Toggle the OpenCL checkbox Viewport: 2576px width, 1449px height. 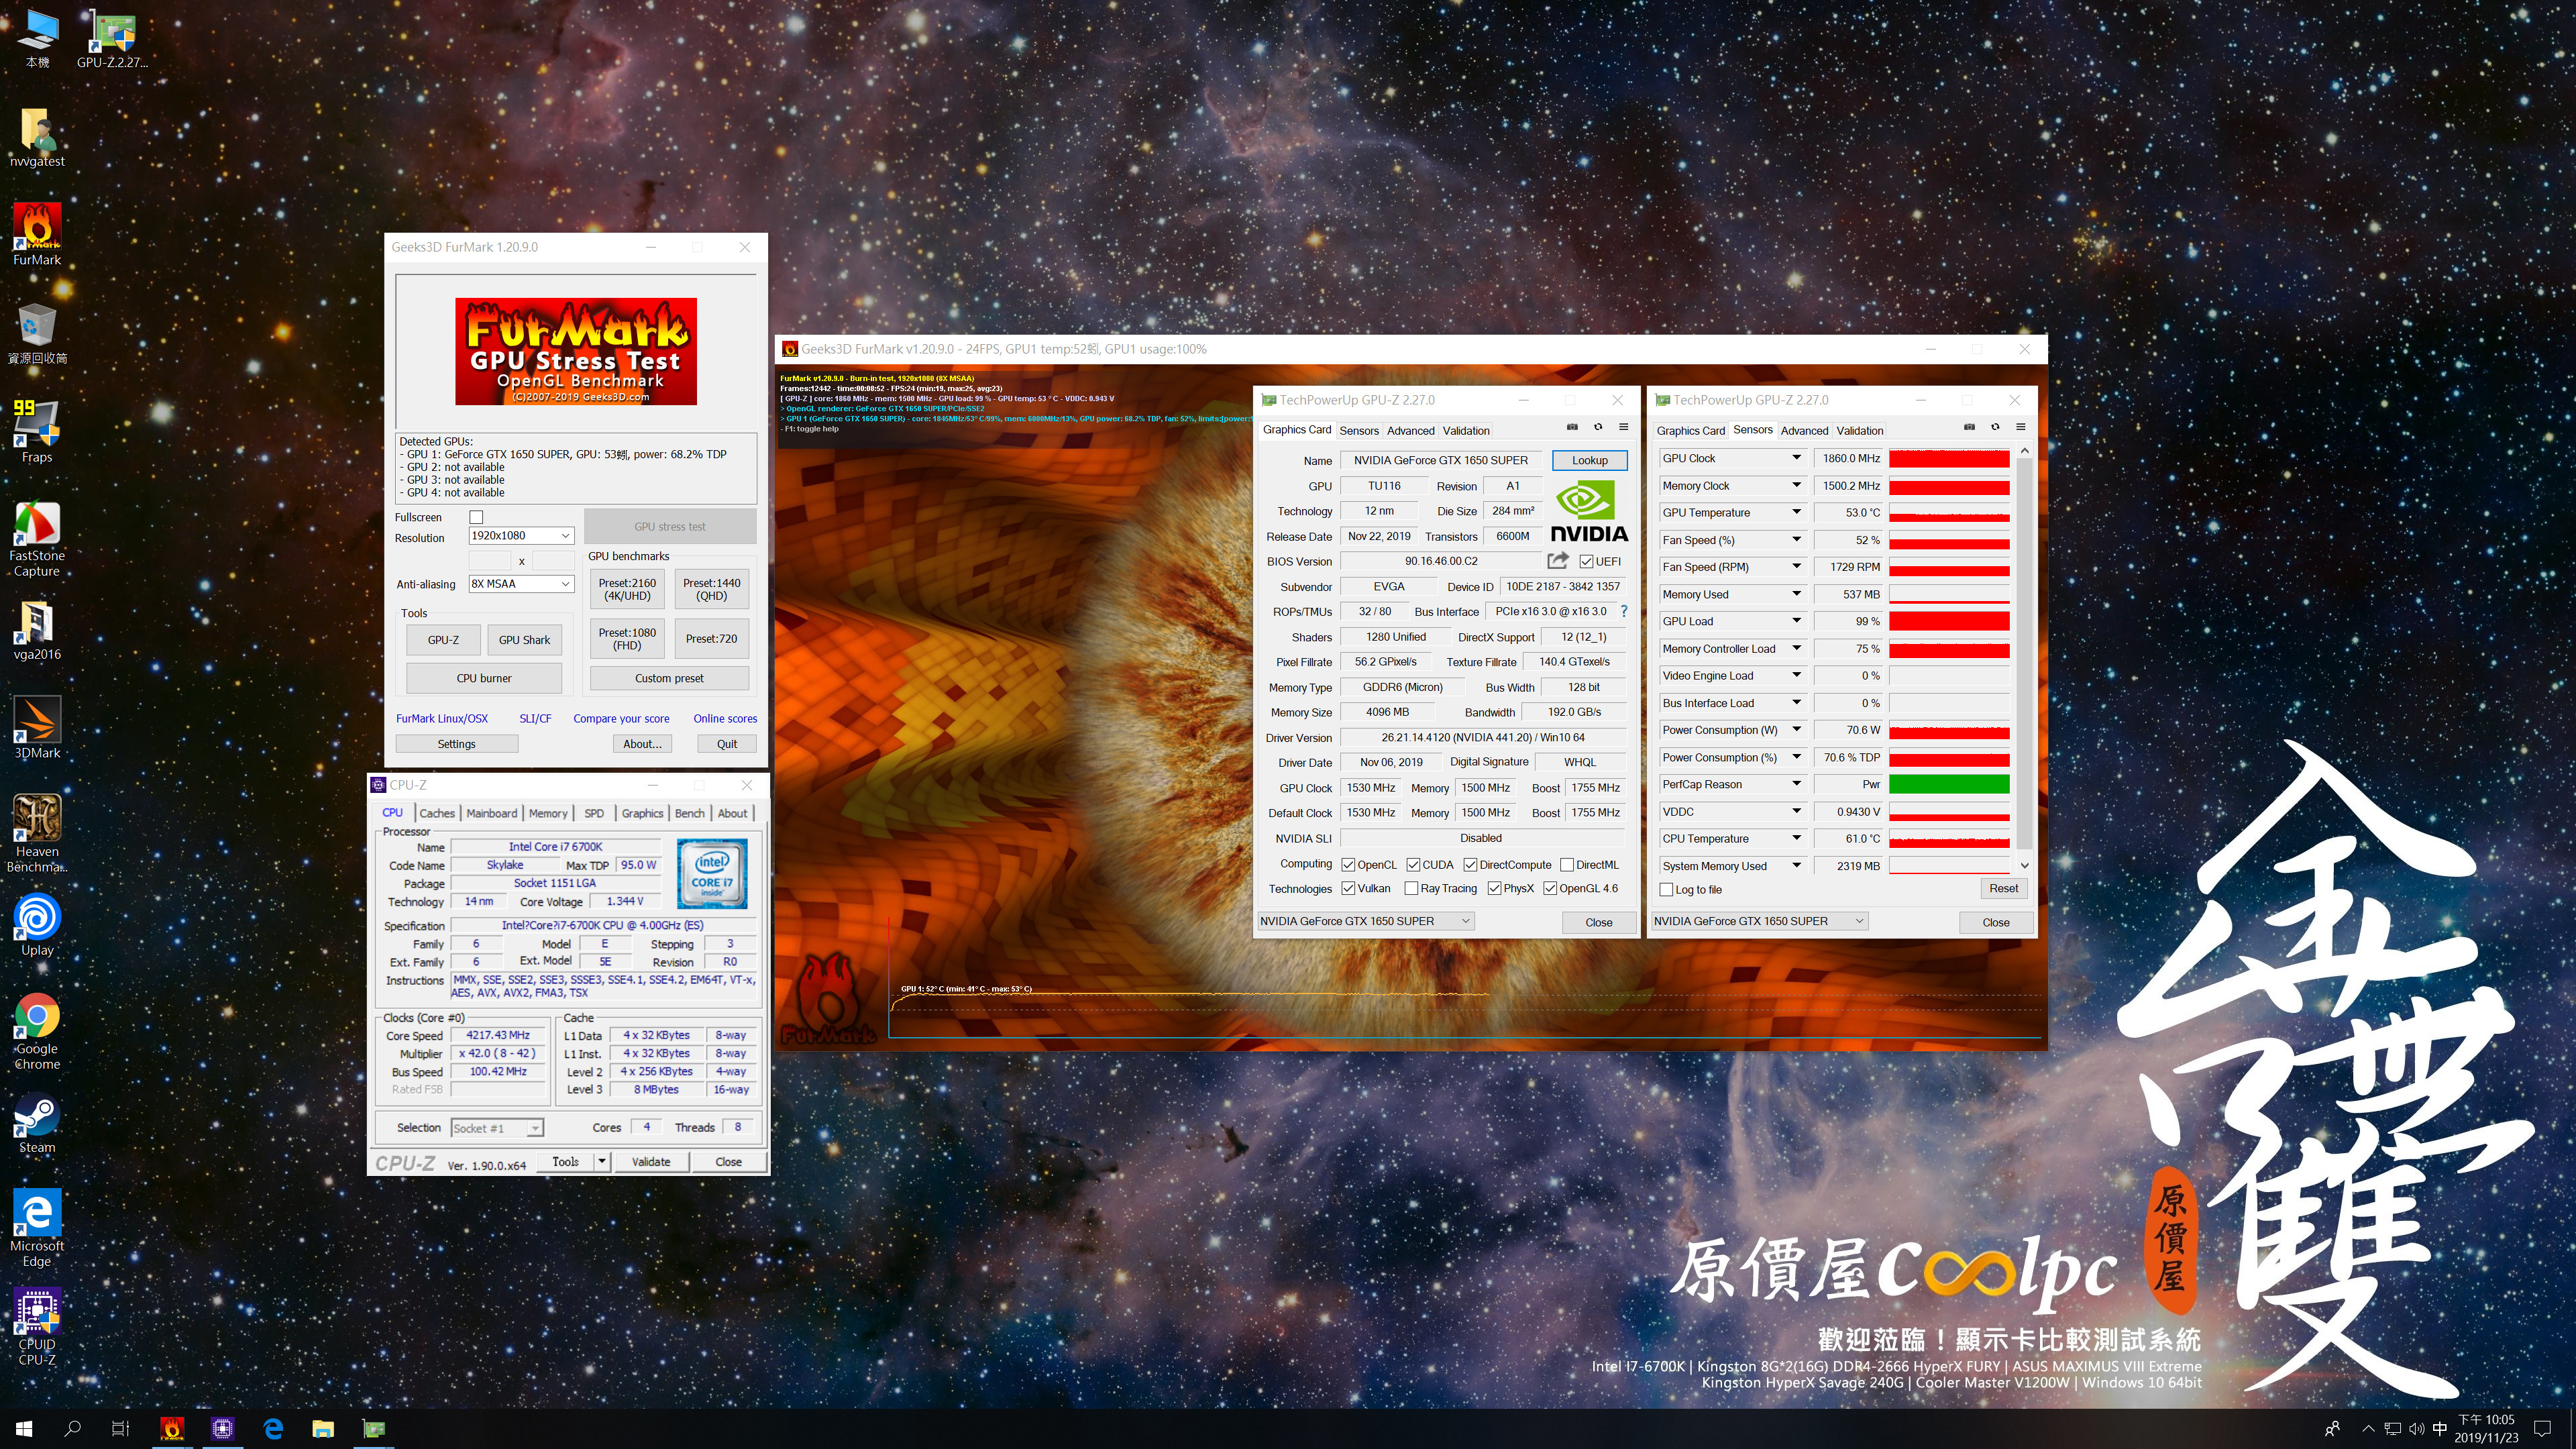(1348, 865)
